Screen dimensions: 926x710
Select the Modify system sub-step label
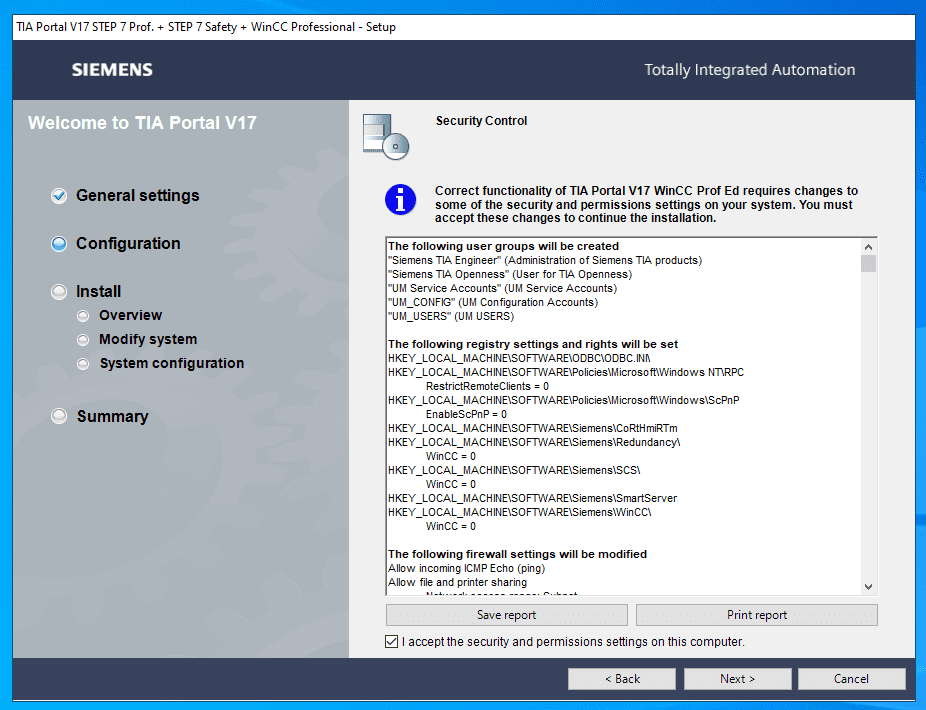point(148,340)
